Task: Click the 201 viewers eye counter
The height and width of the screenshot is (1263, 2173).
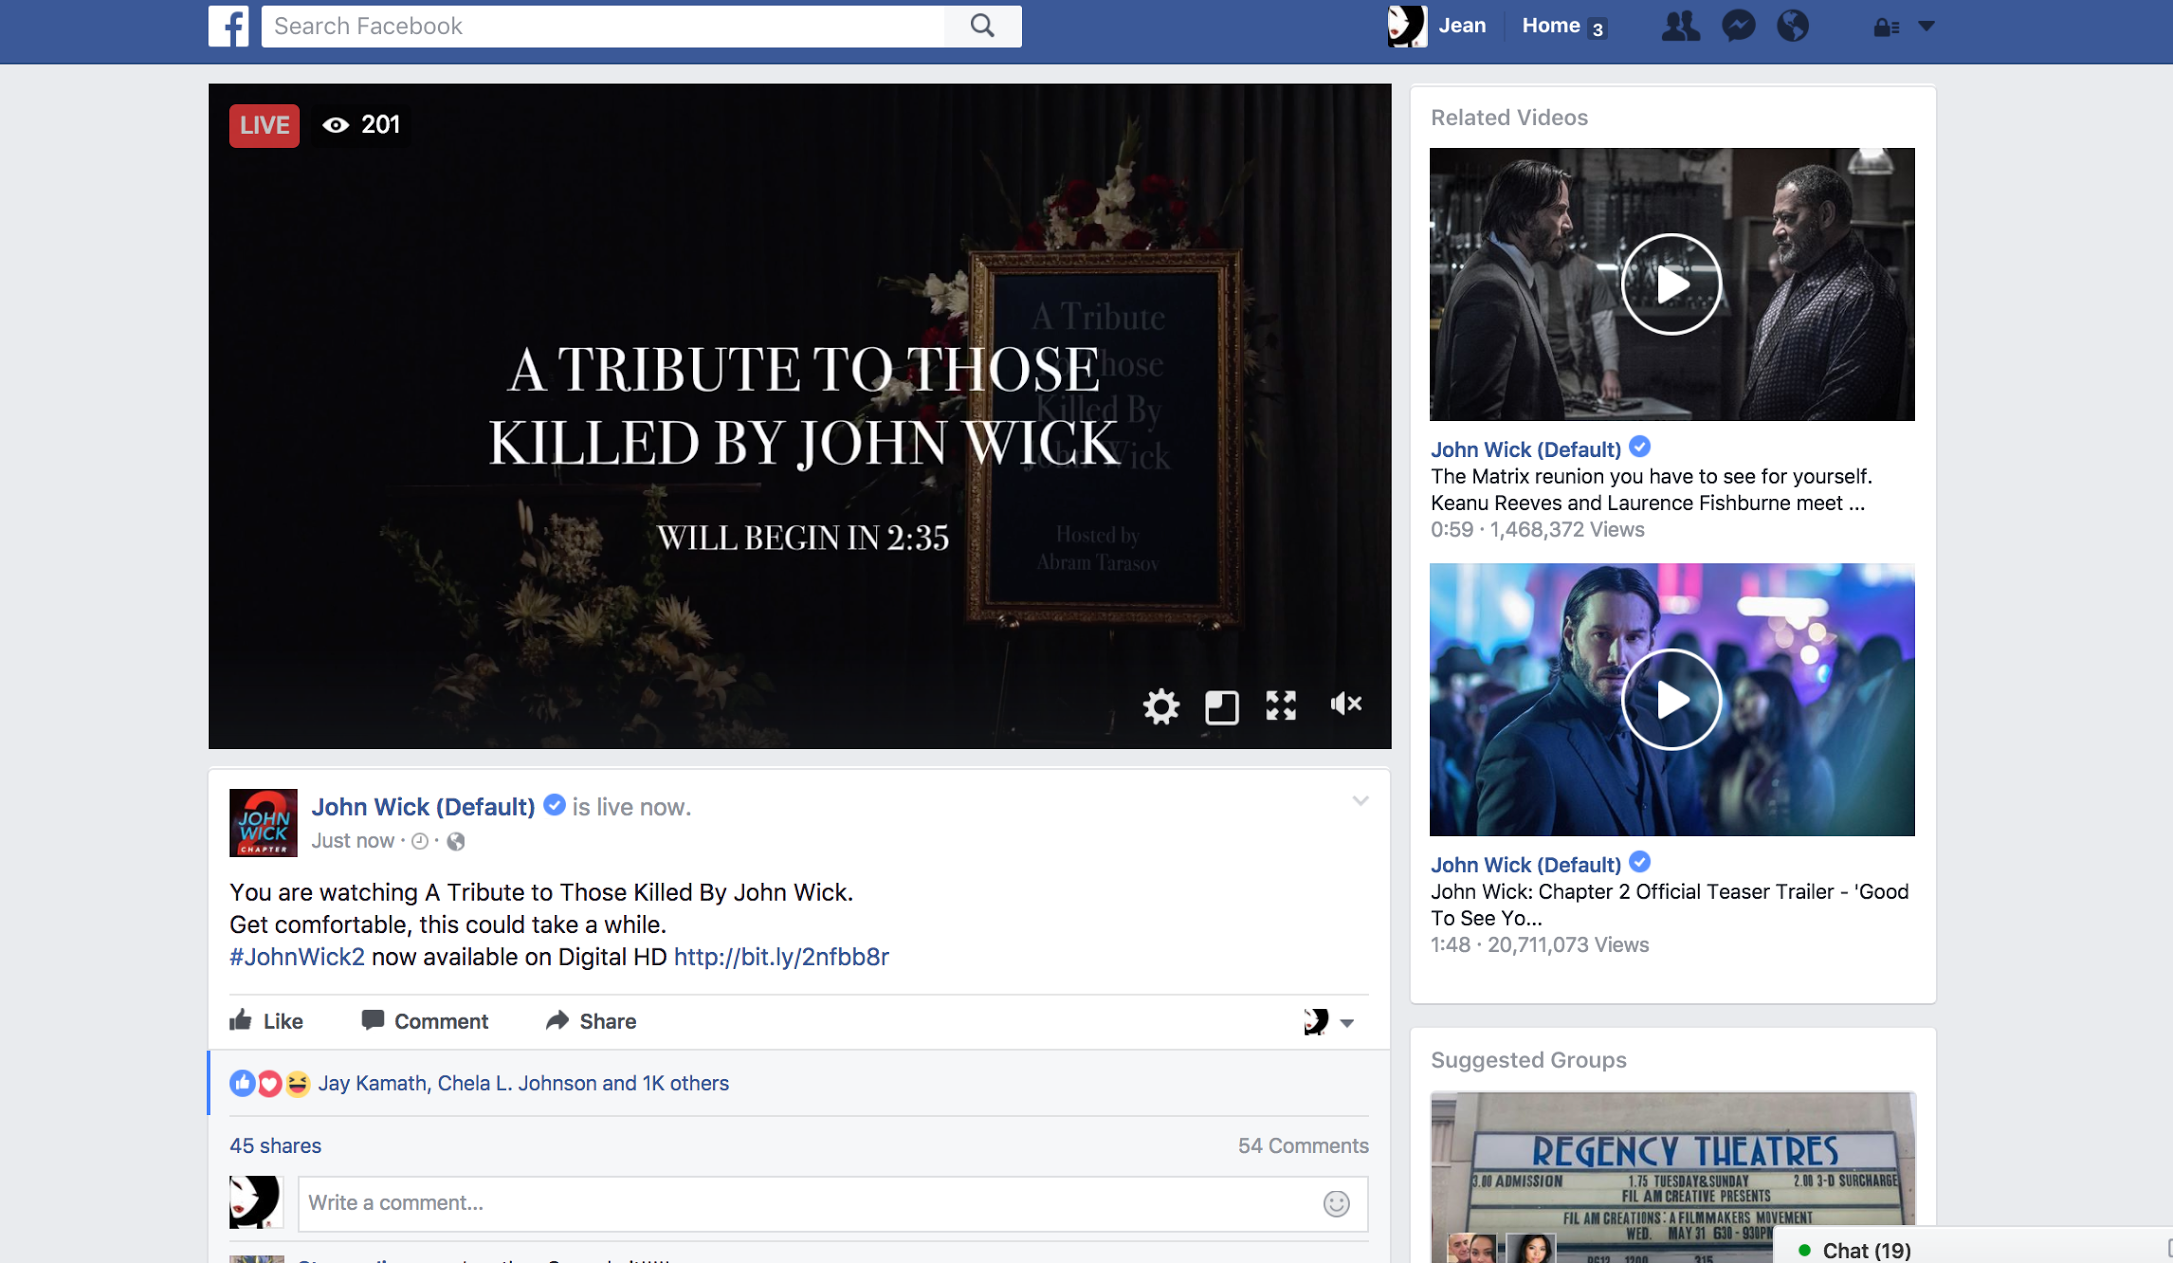Action: (361, 125)
